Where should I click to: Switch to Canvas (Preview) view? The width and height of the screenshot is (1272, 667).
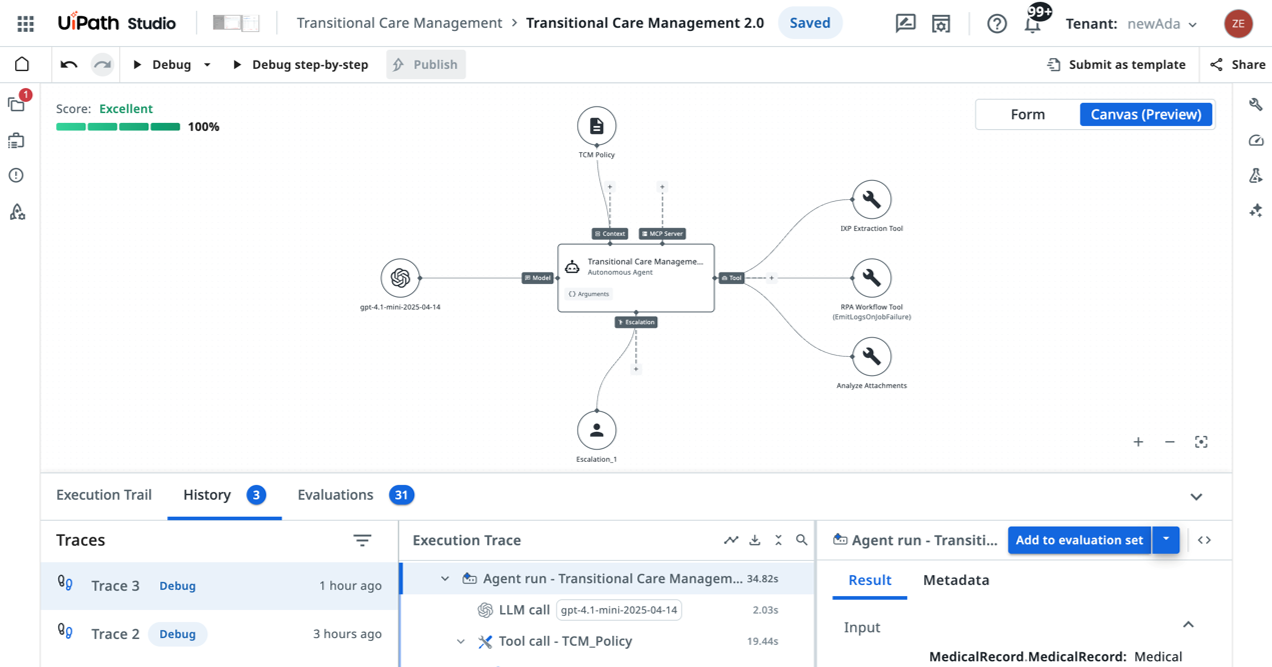(x=1146, y=114)
